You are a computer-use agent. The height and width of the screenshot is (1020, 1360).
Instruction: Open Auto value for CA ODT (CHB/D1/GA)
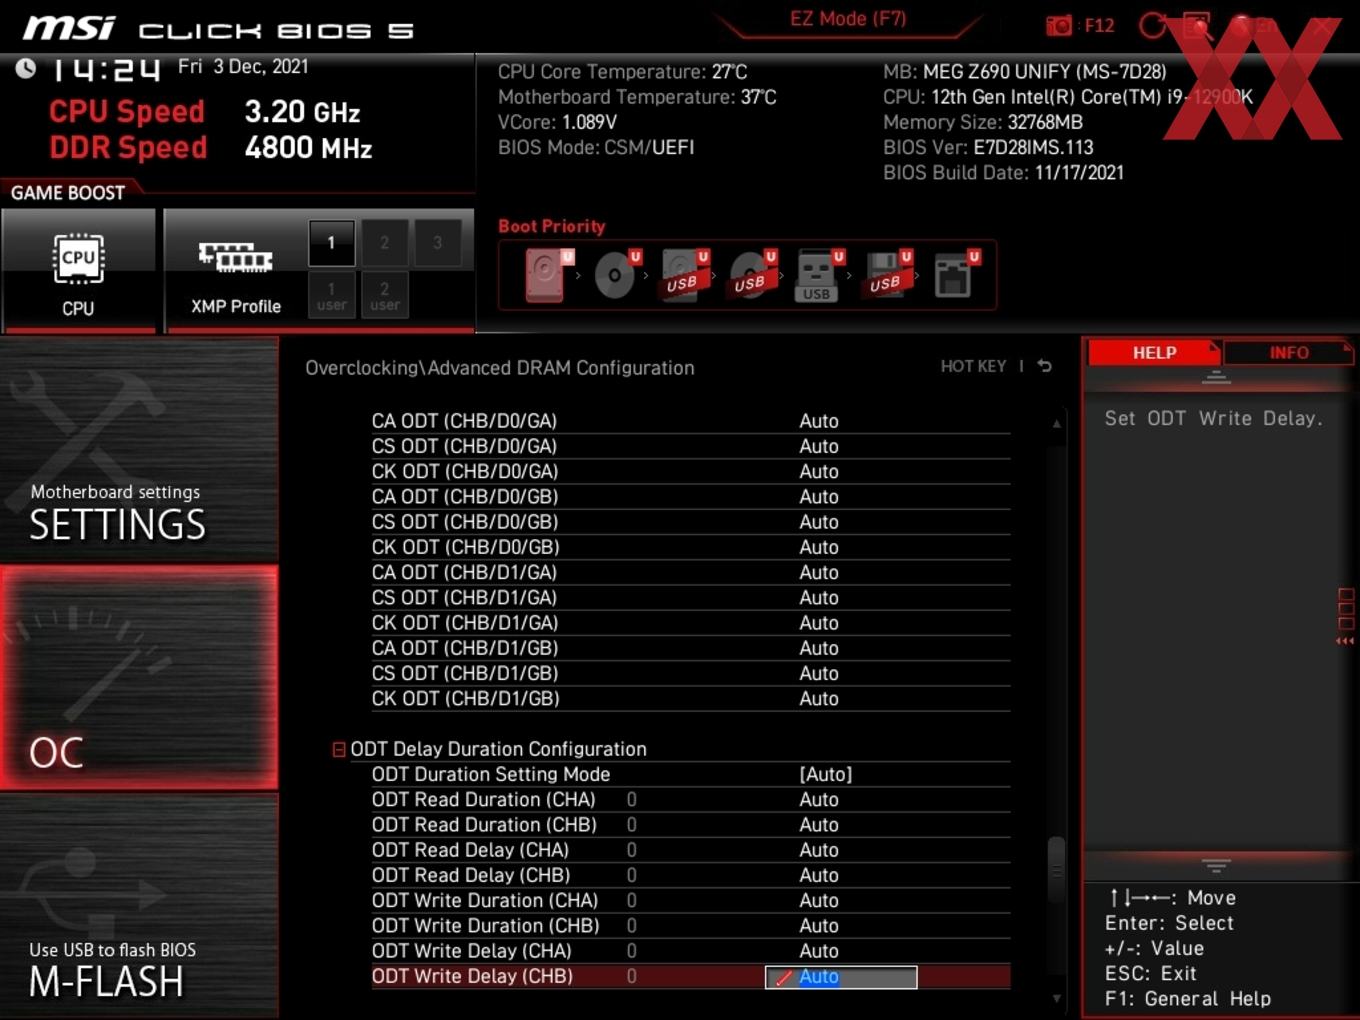818,572
